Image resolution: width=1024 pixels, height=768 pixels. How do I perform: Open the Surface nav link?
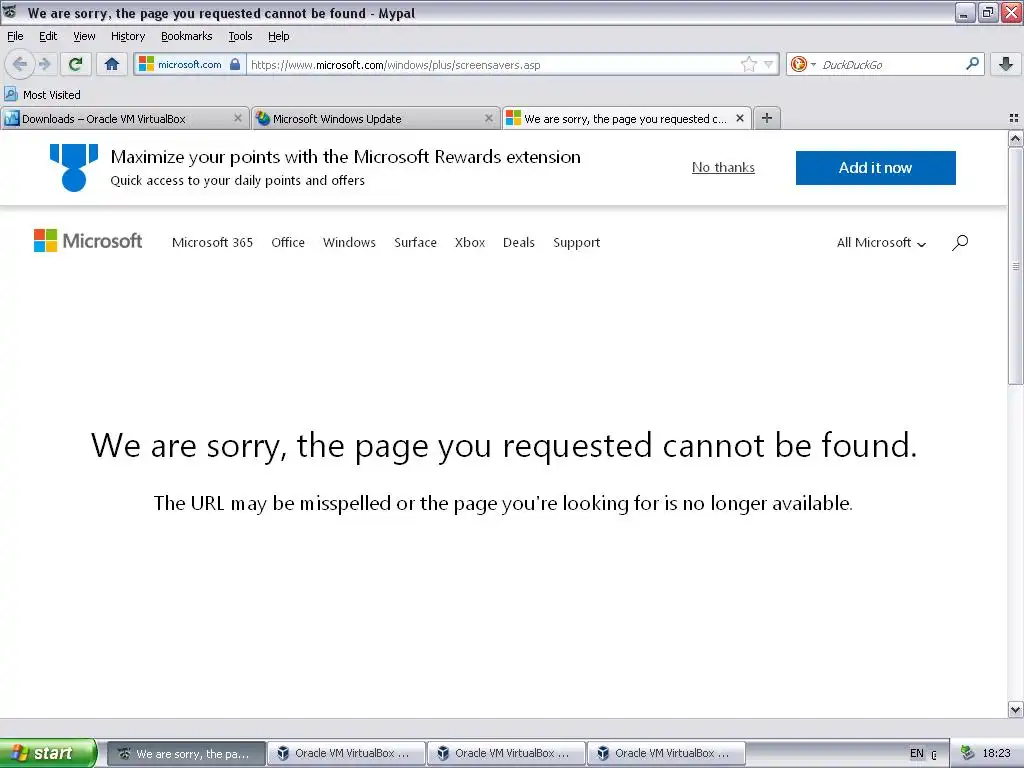(415, 242)
